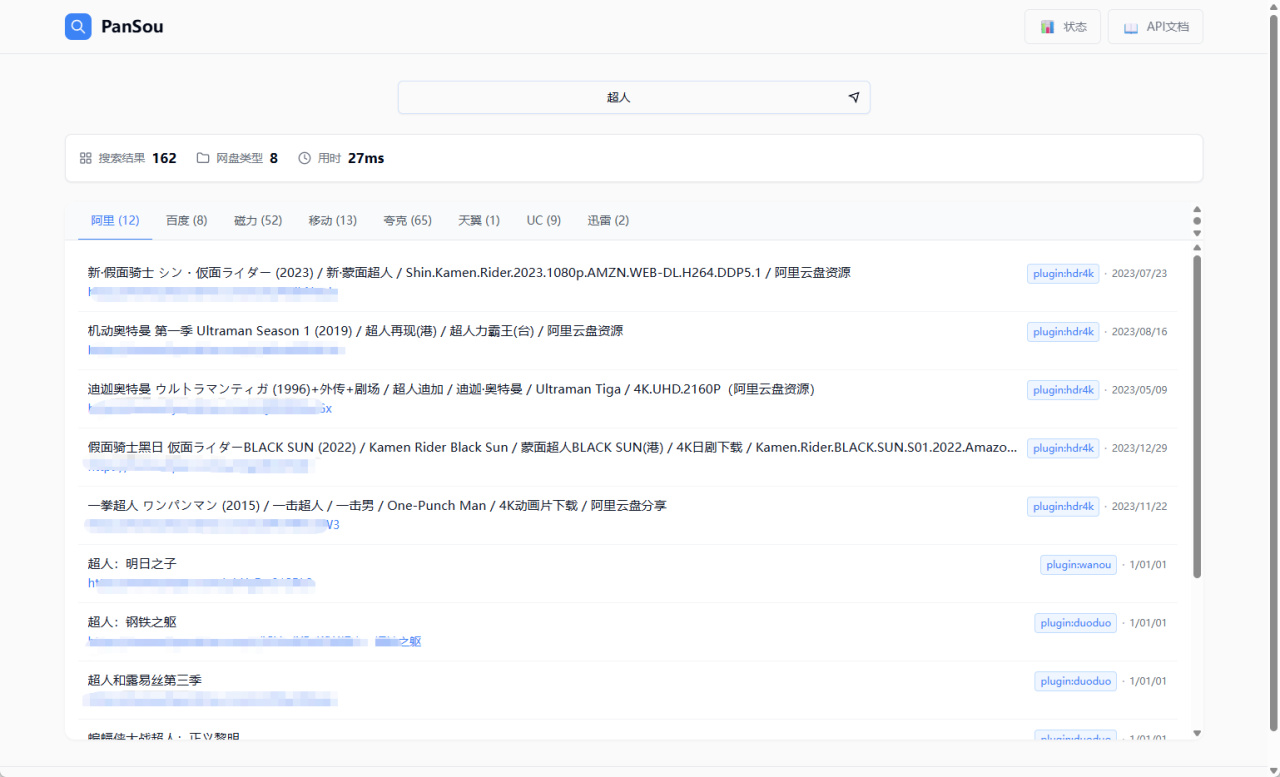Click the 假面骑士黑日 Black Sun result title
The height and width of the screenshot is (777, 1280).
tap(553, 447)
